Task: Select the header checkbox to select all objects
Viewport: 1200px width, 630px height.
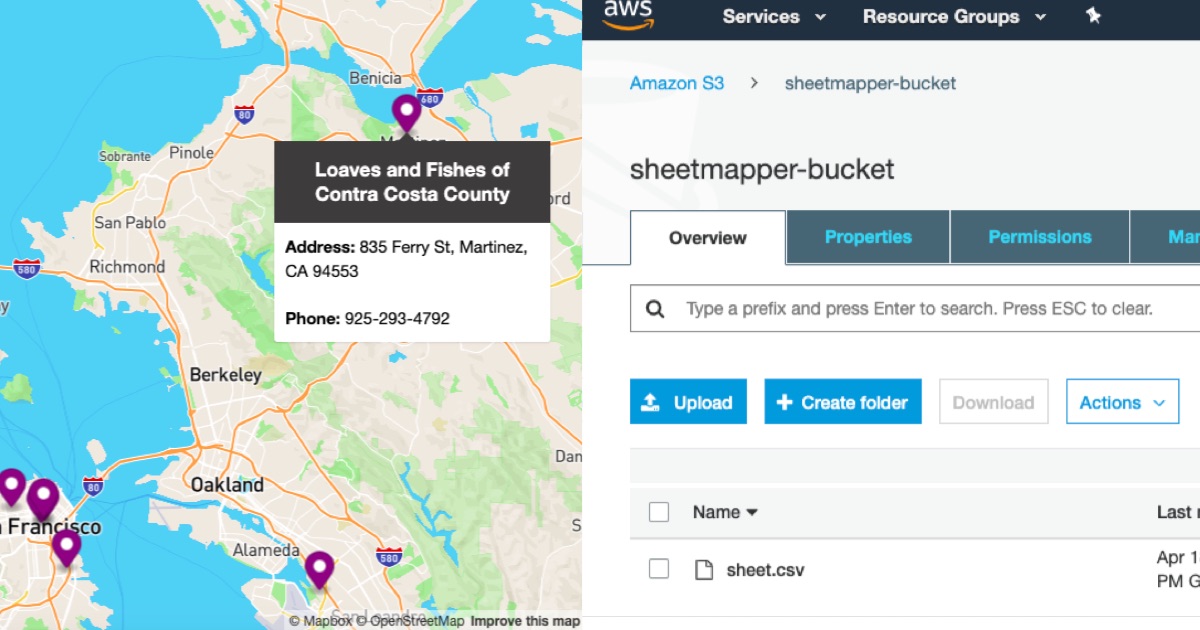Action: click(658, 511)
